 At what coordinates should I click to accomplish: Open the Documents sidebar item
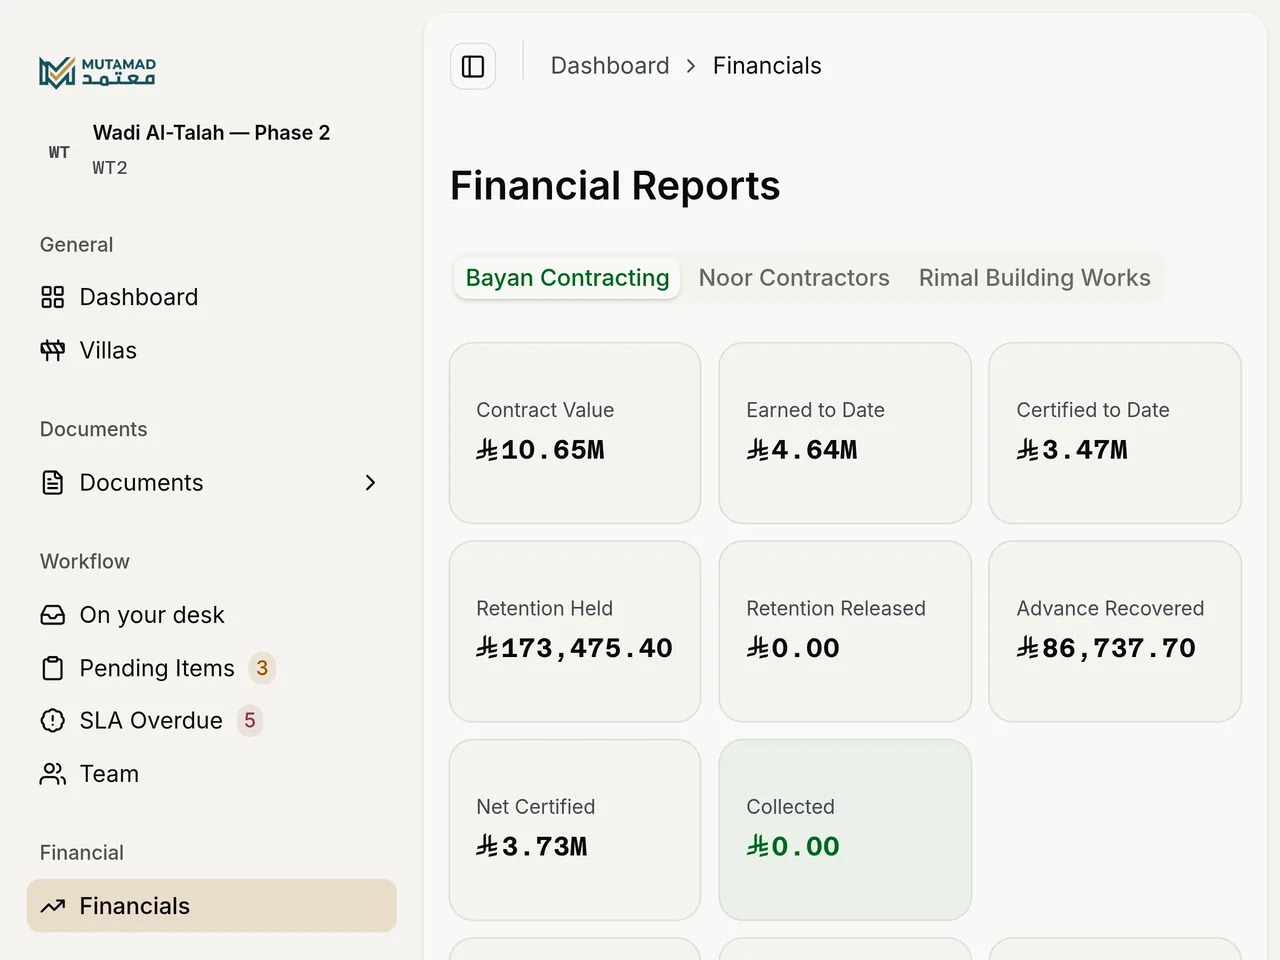point(212,483)
